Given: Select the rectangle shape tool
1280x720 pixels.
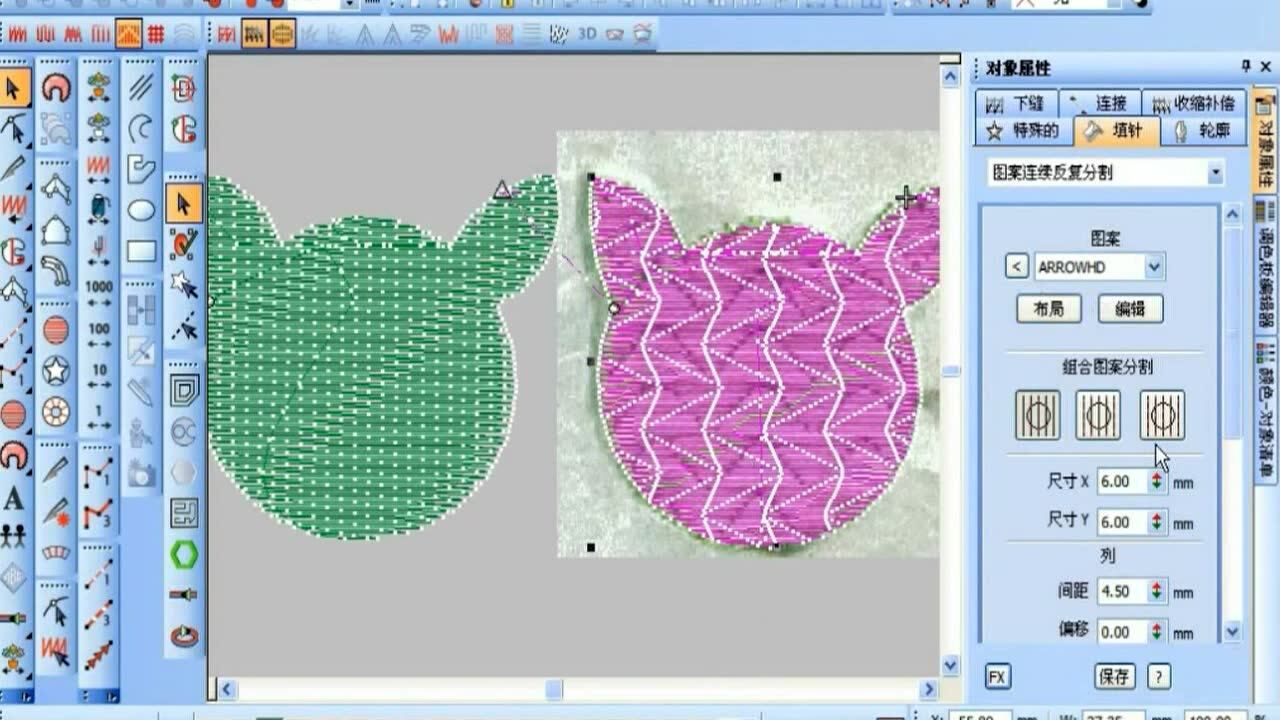Looking at the screenshot, I should pos(141,250).
